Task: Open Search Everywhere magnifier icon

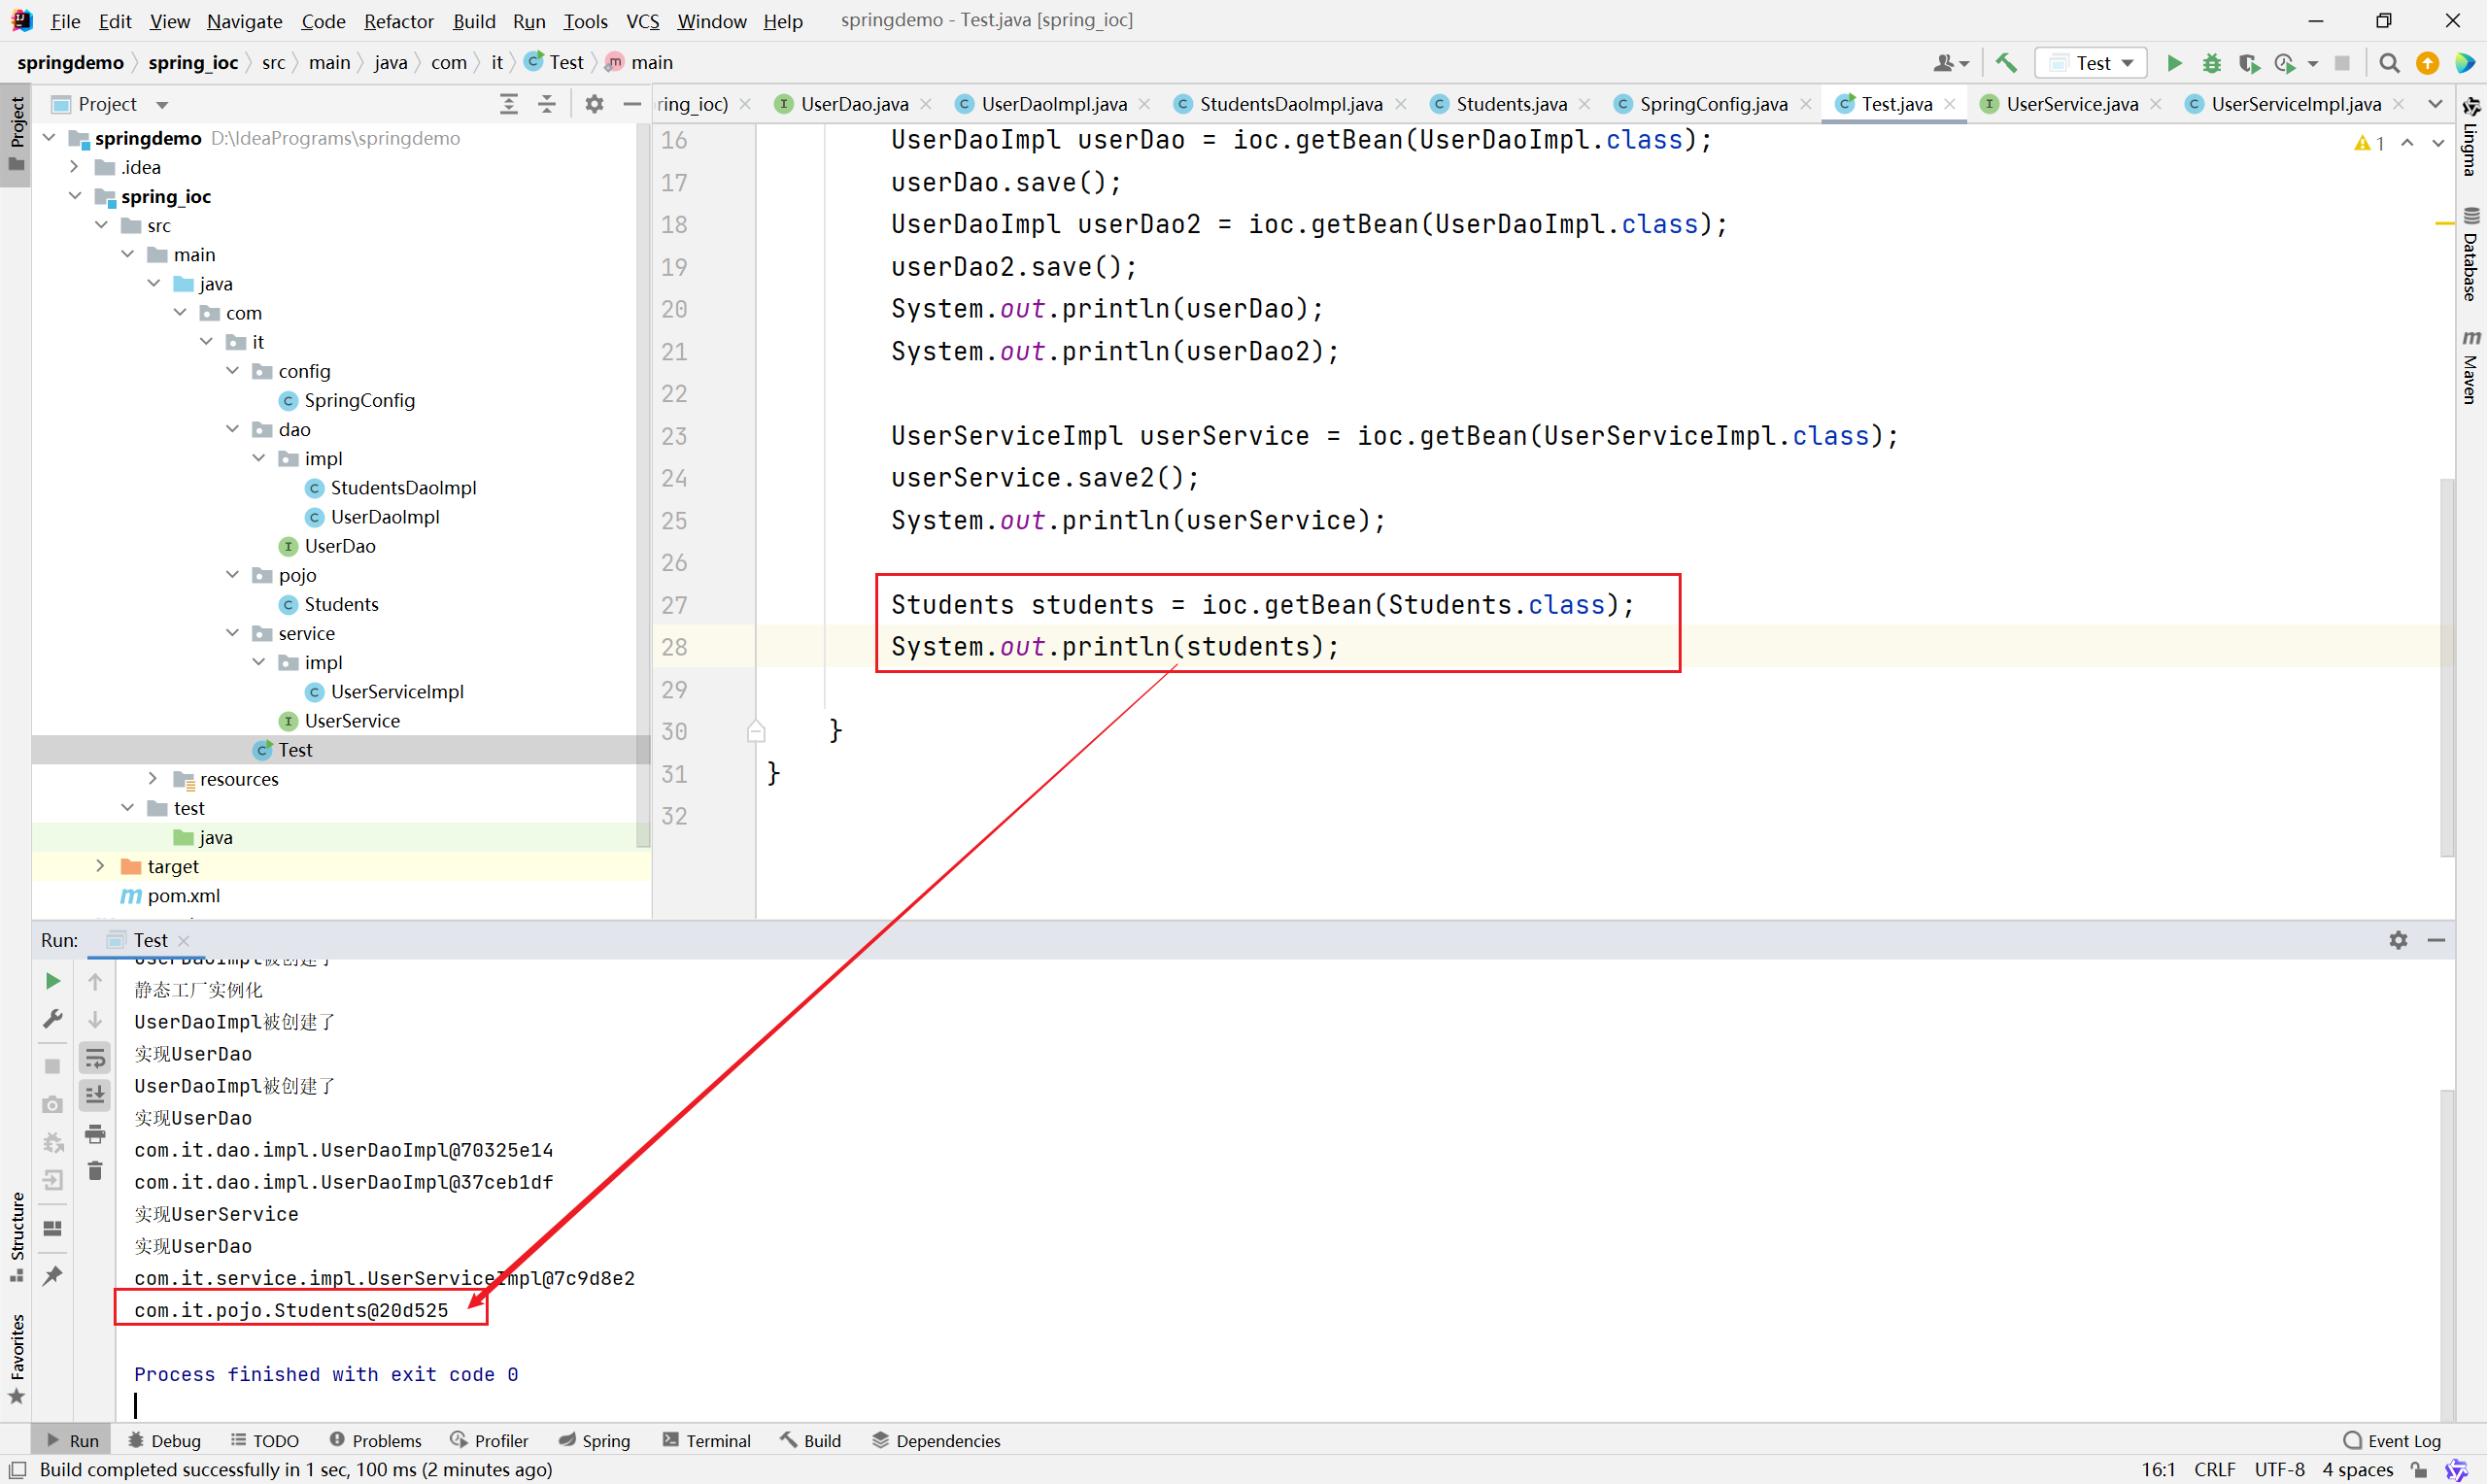Action: click(2389, 63)
